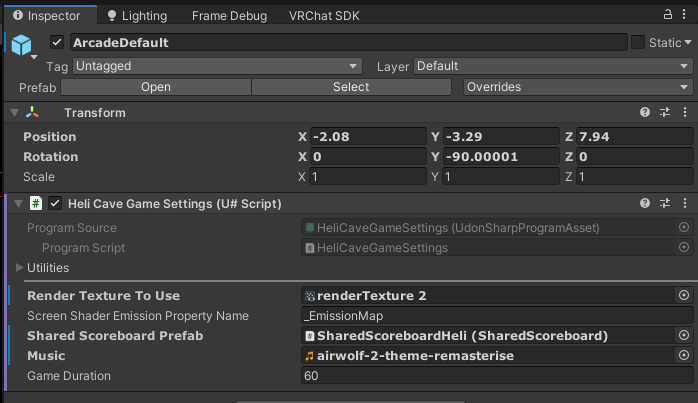698x403 pixels.
Task: Expand the Utilities foldout
Action: (x=22, y=268)
